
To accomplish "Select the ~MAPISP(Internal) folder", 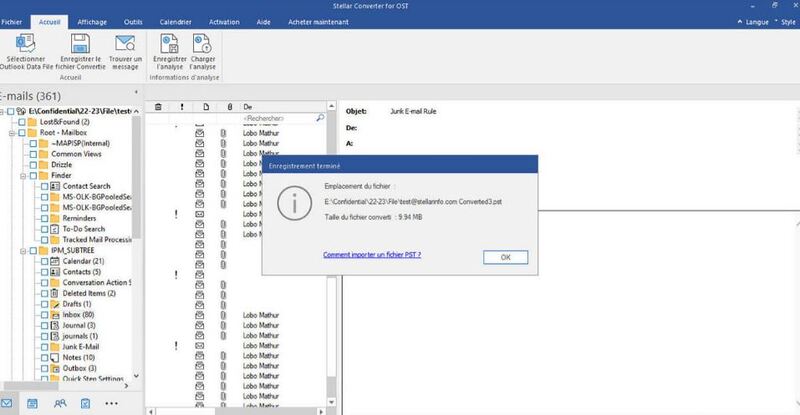I will (81, 143).
